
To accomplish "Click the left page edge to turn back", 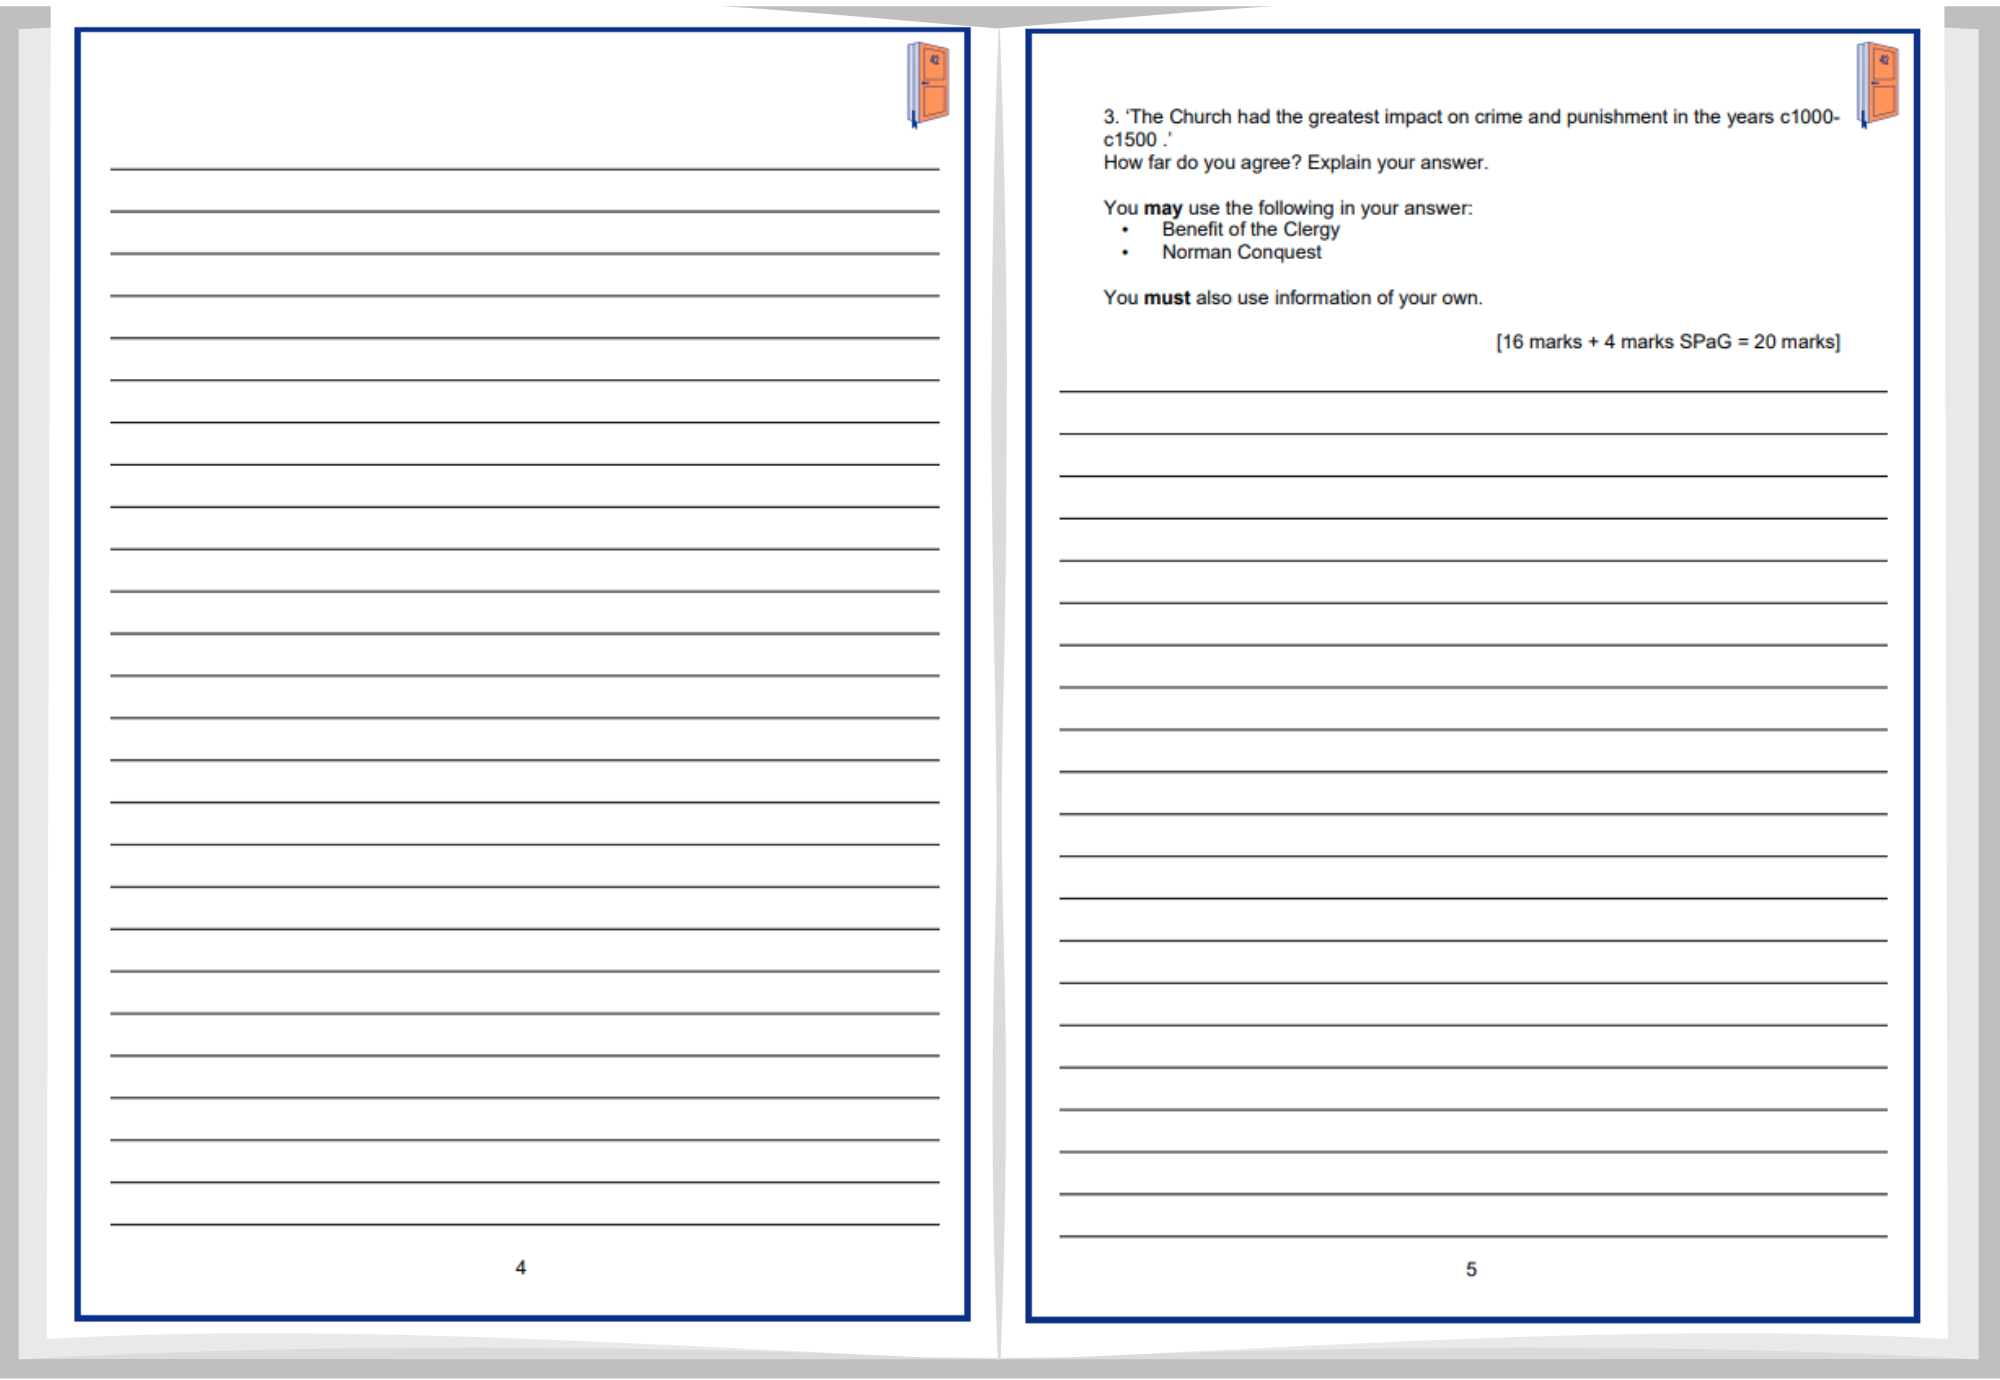I will pyautogui.click(x=32, y=690).
